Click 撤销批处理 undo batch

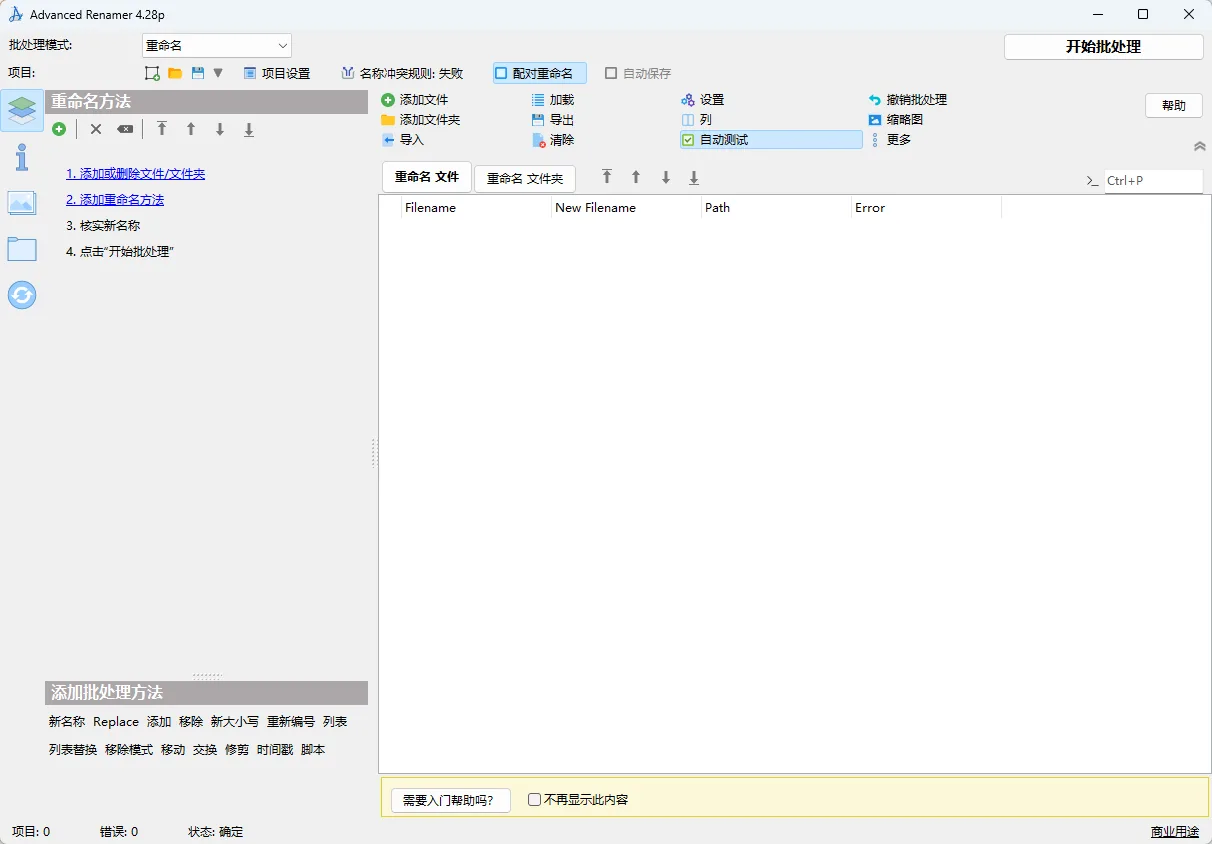click(908, 100)
